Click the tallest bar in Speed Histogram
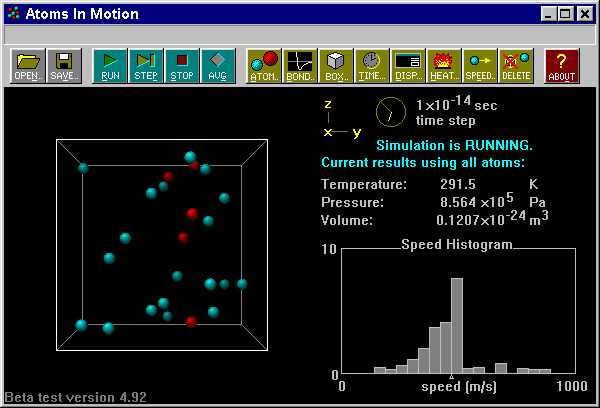 (x=457, y=326)
